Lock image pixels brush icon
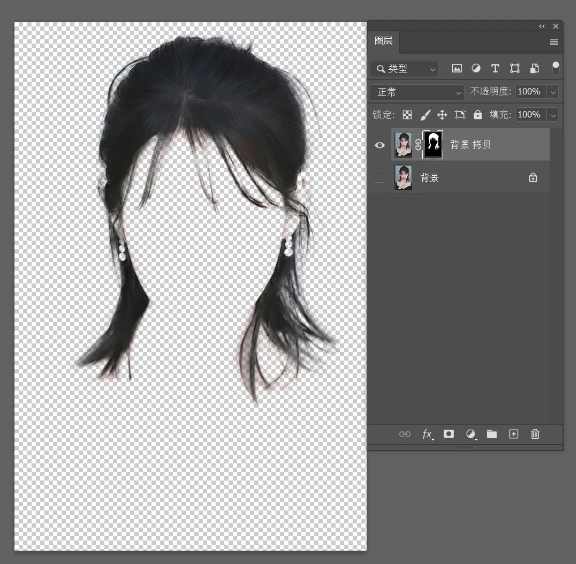This screenshot has width=576, height=564. (425, 115)
